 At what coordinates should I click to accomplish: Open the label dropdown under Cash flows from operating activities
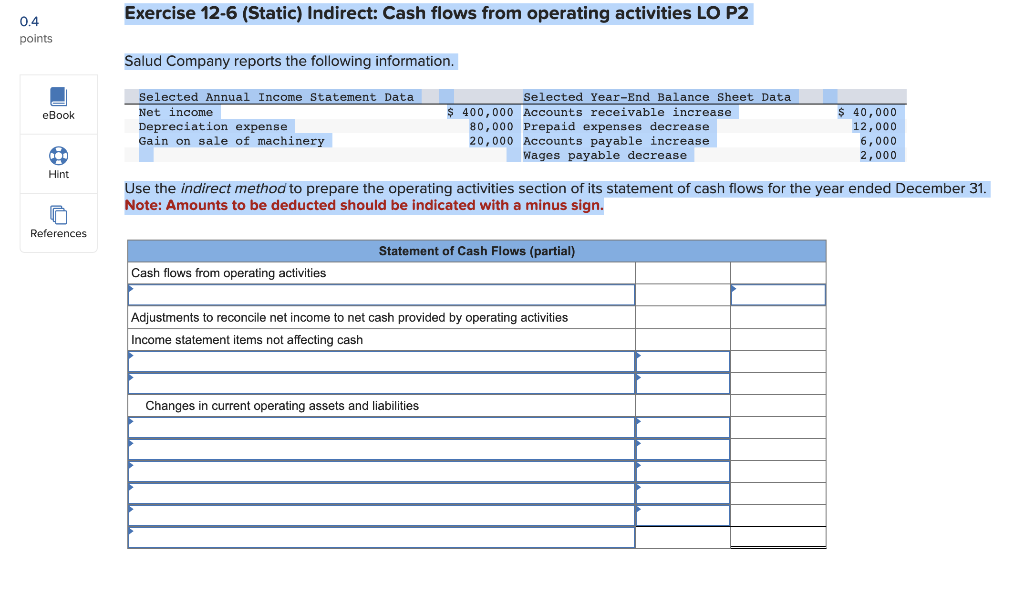coord(380,294)
